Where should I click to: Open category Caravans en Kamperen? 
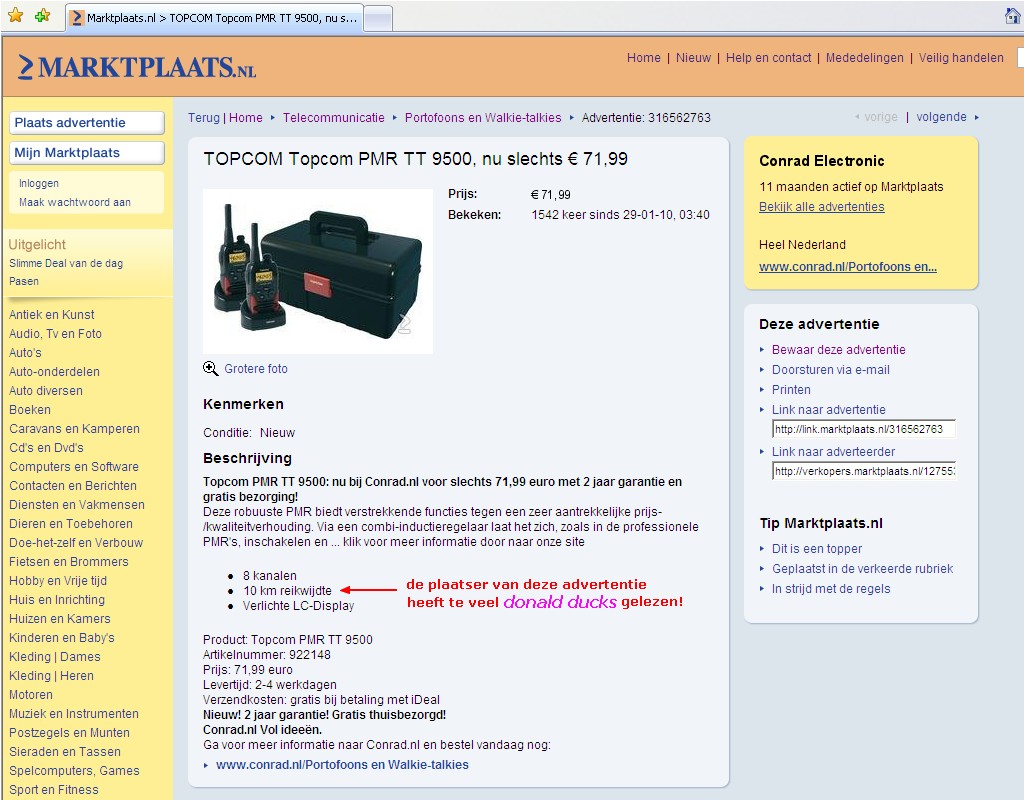click(x=74, y=428)
